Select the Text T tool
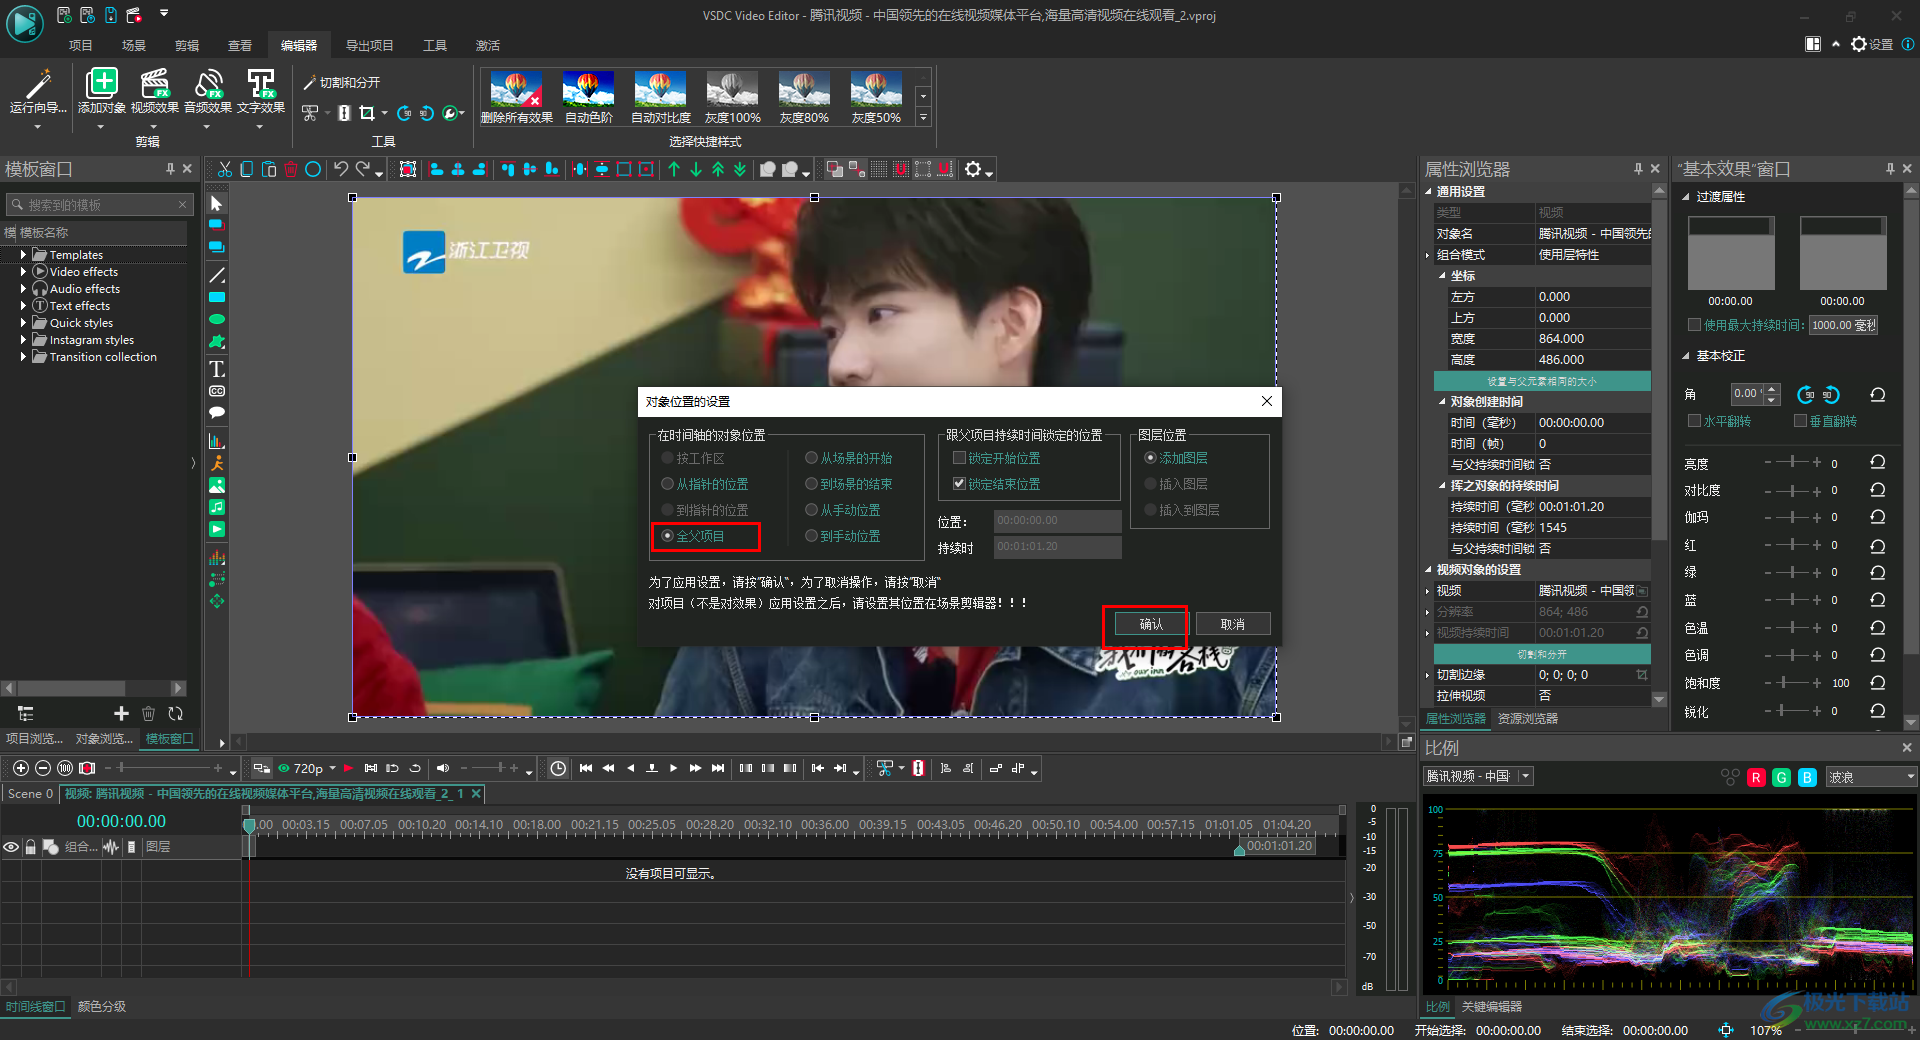1920x1040 pixels. 216,369
